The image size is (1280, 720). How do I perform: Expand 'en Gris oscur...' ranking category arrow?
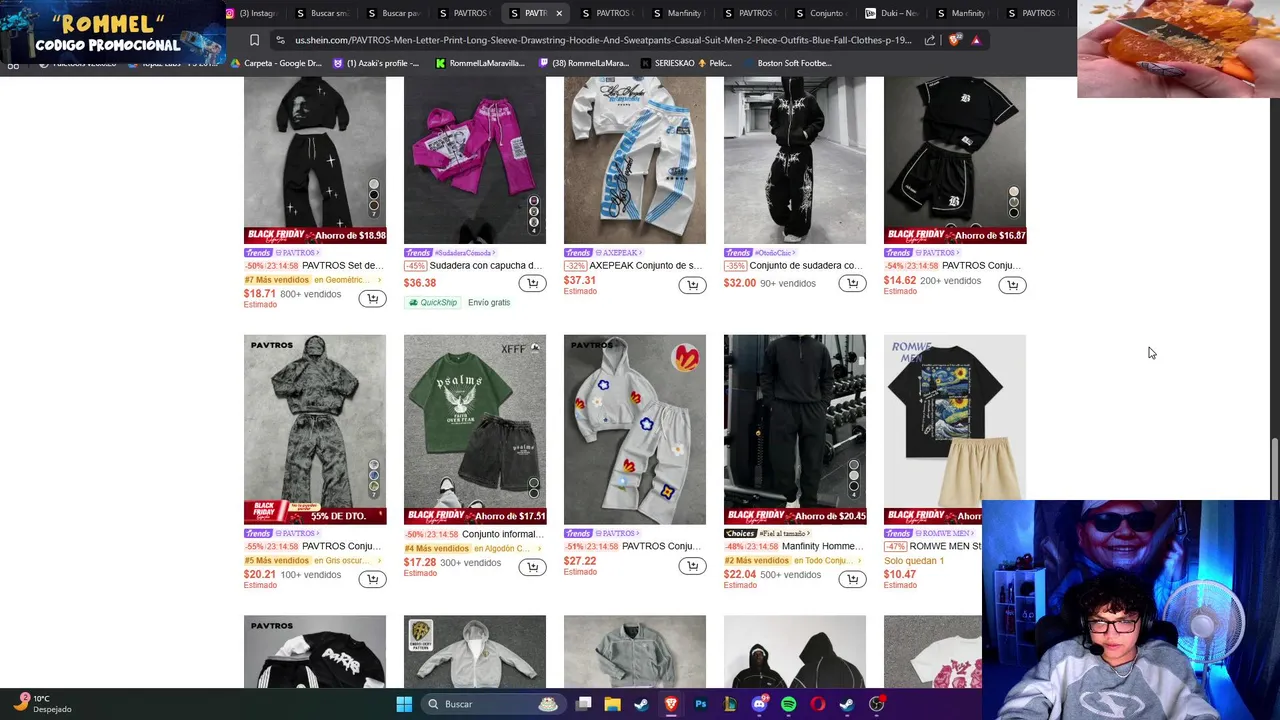(x=379, y=561)
